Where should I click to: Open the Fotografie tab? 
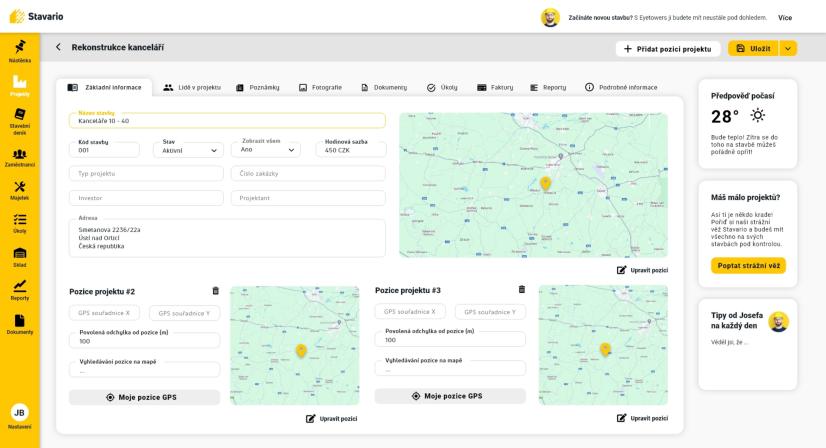[320, 87]
